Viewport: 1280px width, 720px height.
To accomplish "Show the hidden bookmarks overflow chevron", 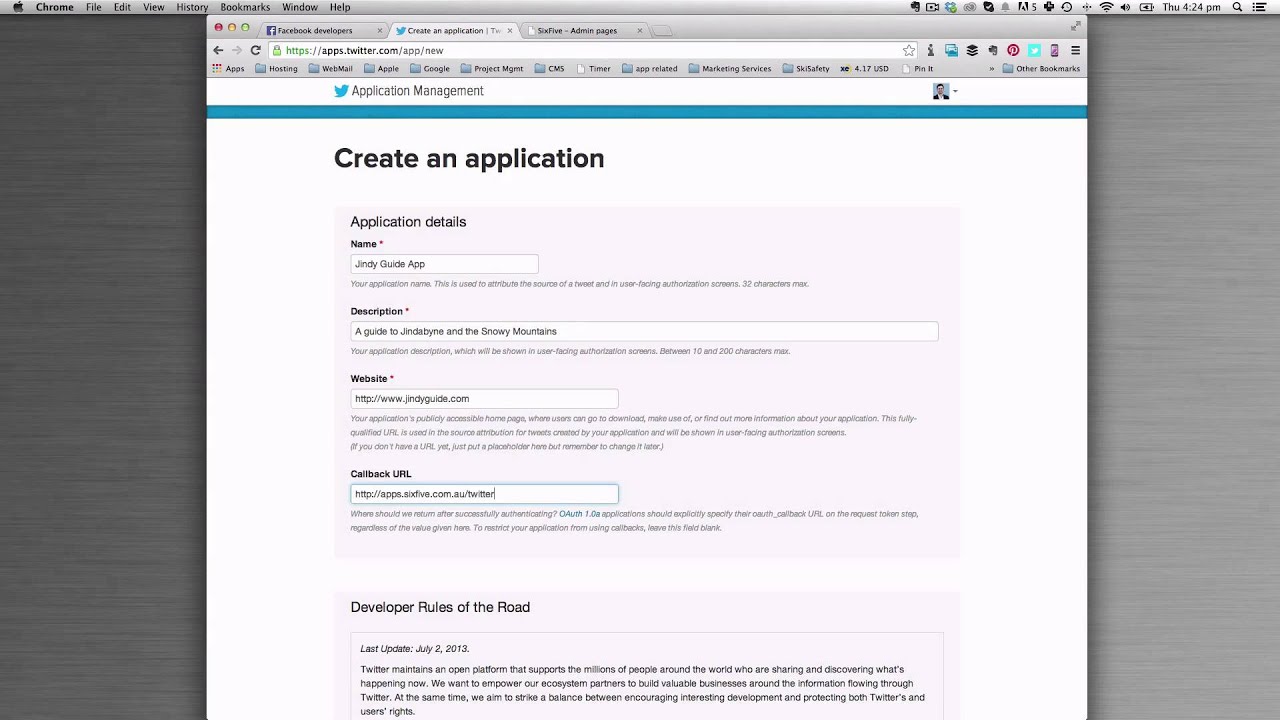I will [x=992, y=69].
